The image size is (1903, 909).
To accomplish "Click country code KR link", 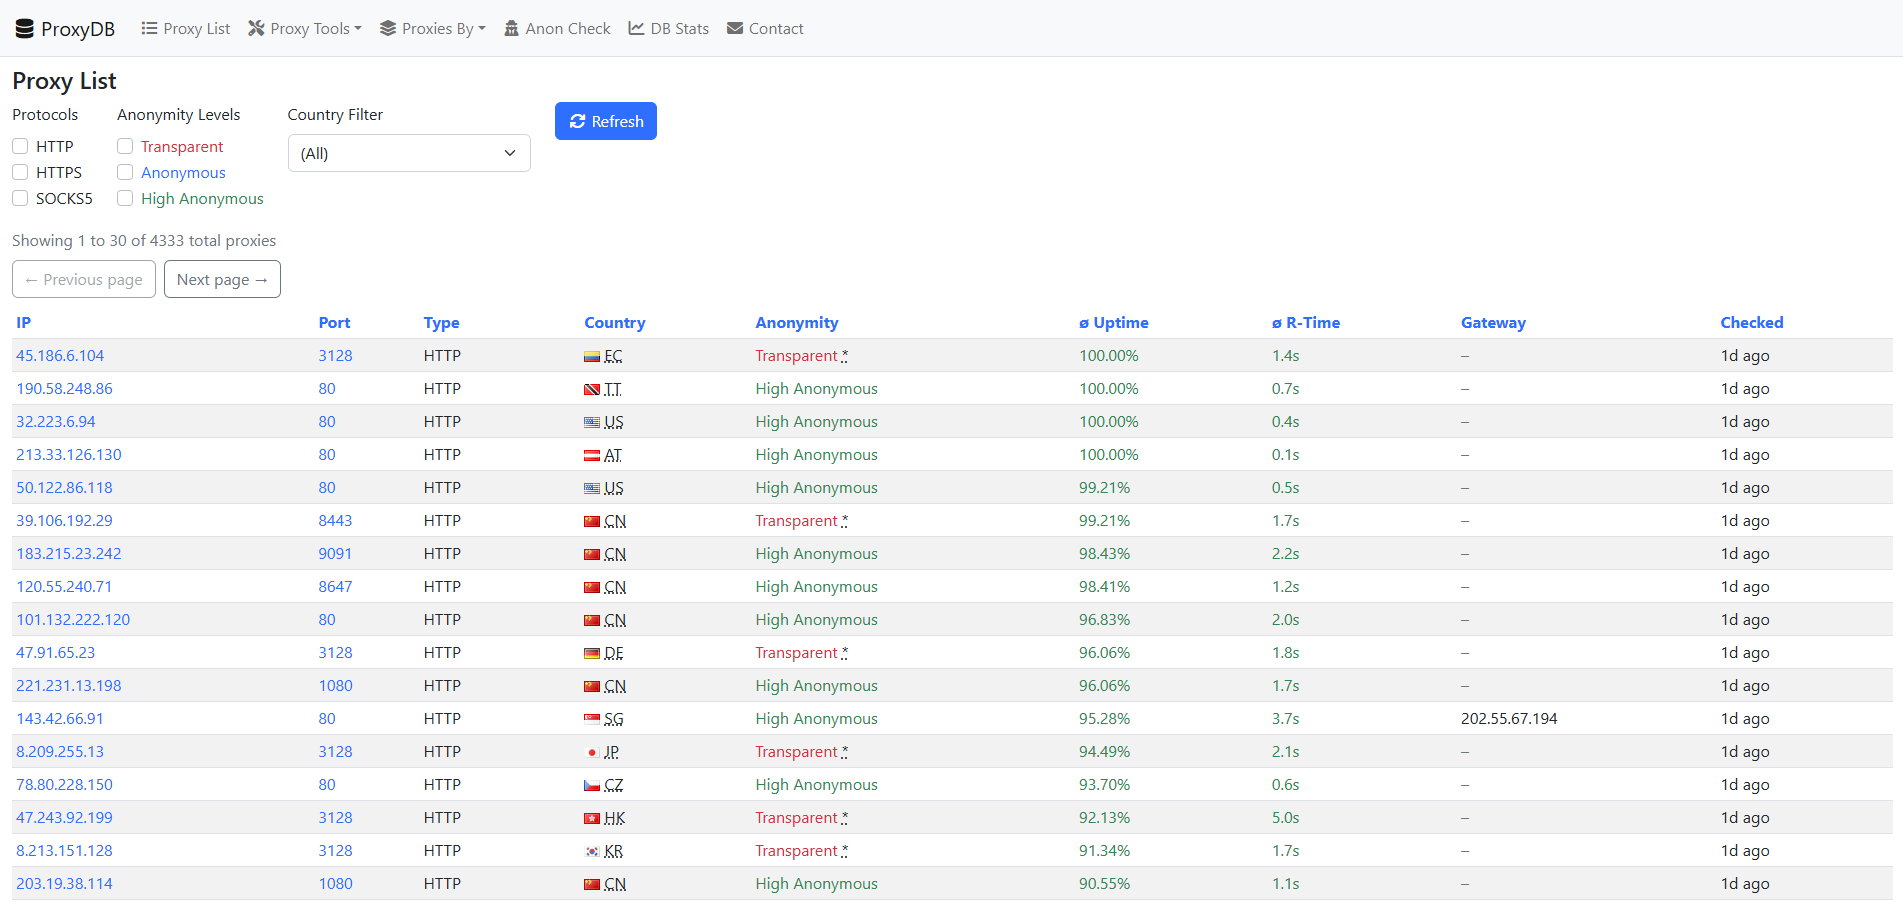I will click(x=613, y=851).
